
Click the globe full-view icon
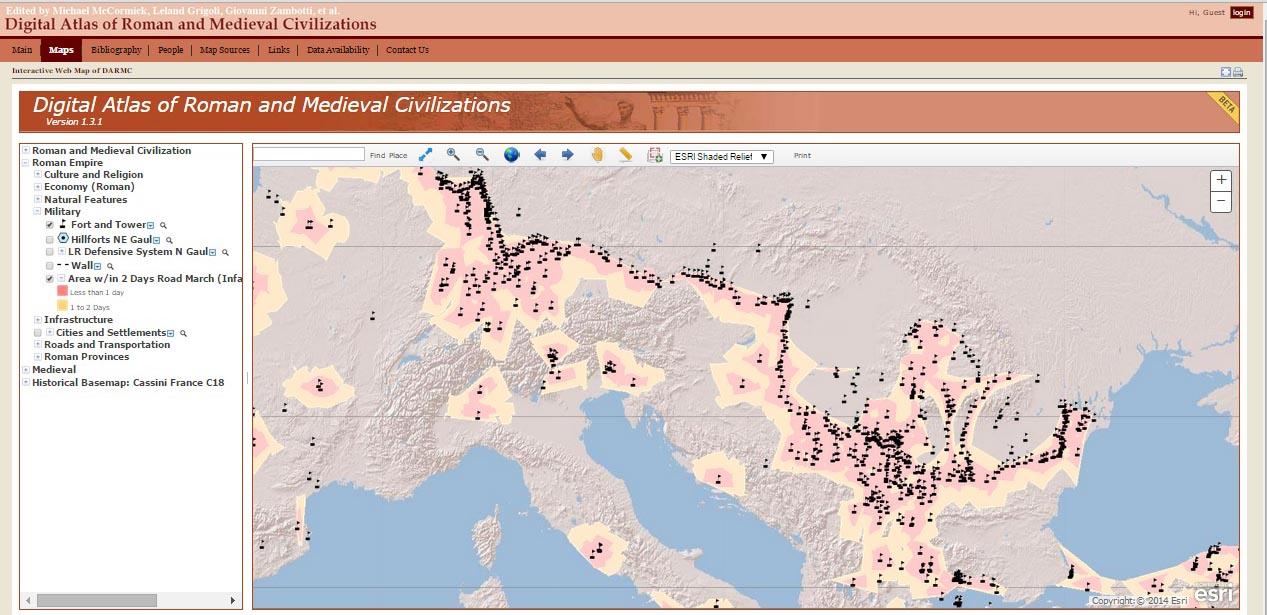[x=511, y=155]
